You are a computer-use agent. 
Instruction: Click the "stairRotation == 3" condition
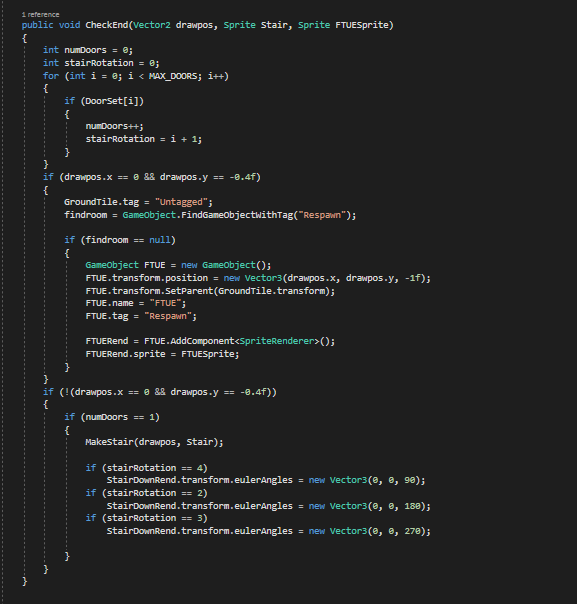click(154, 518)
